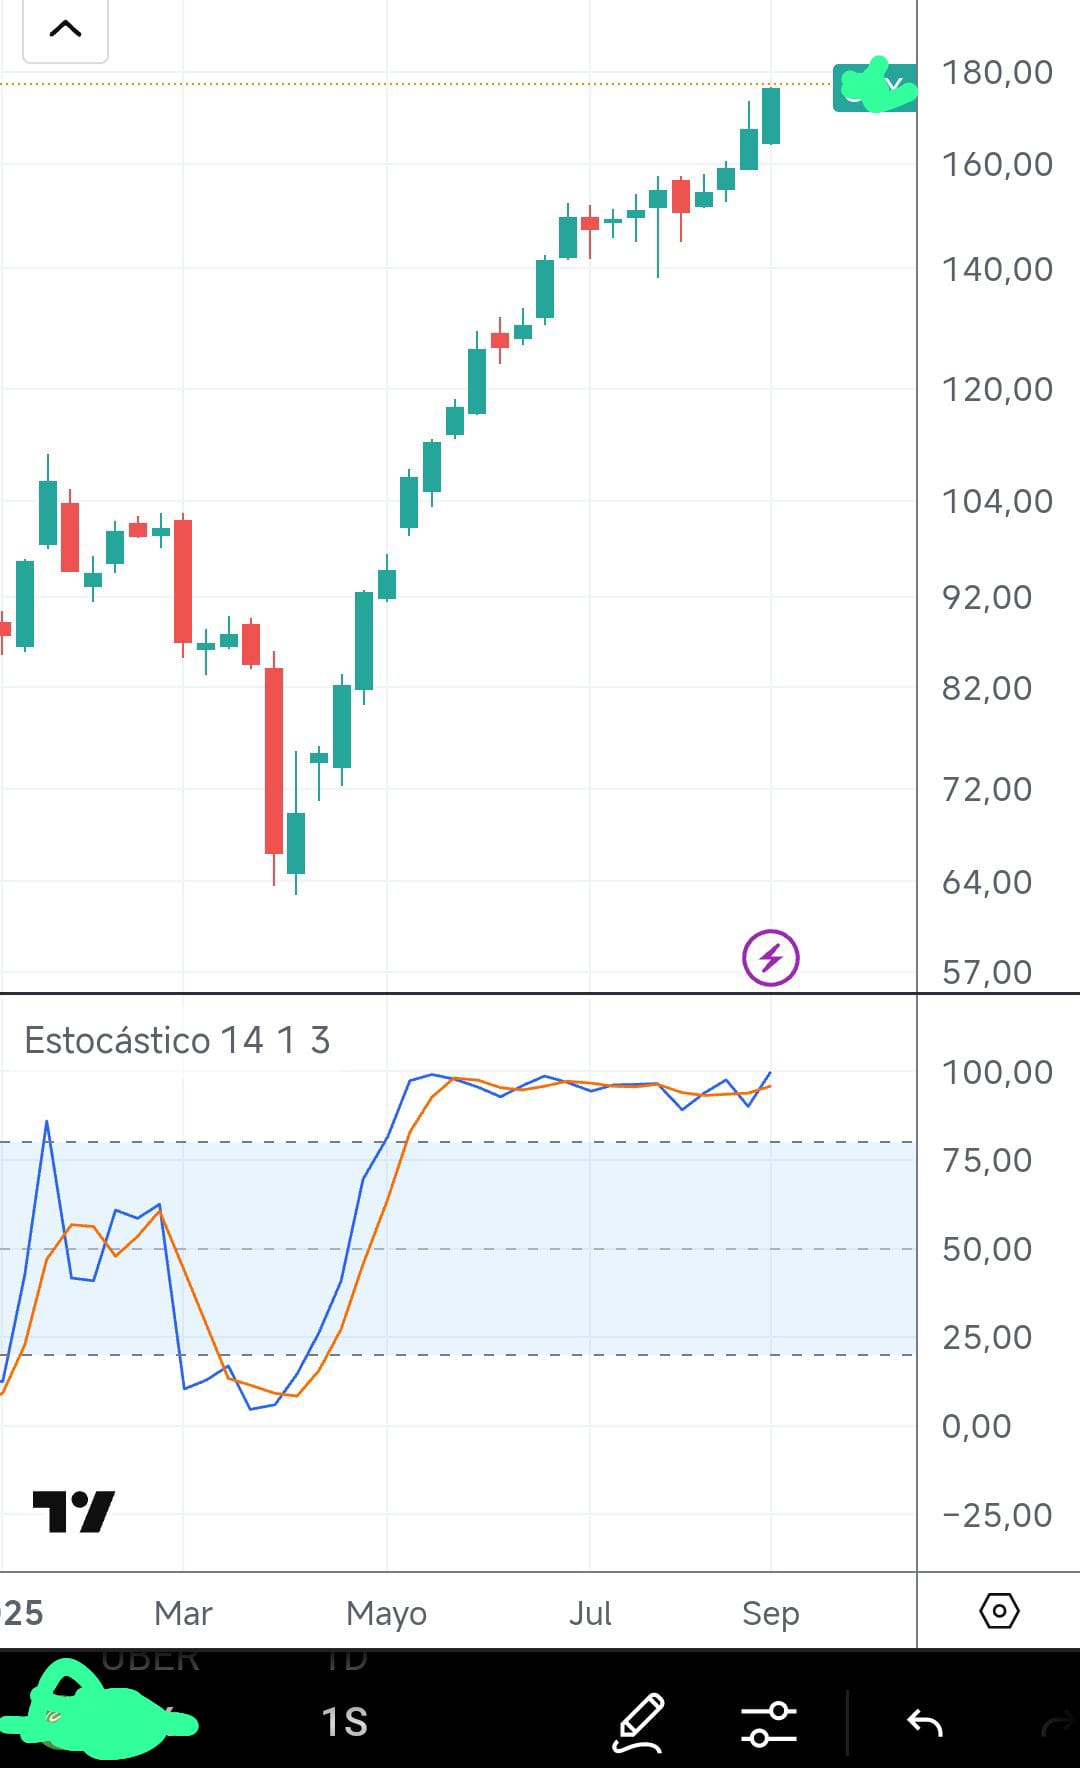Select the Mar label on time axis
The image size is (1080, 1768).
[x=183, y=1613]
